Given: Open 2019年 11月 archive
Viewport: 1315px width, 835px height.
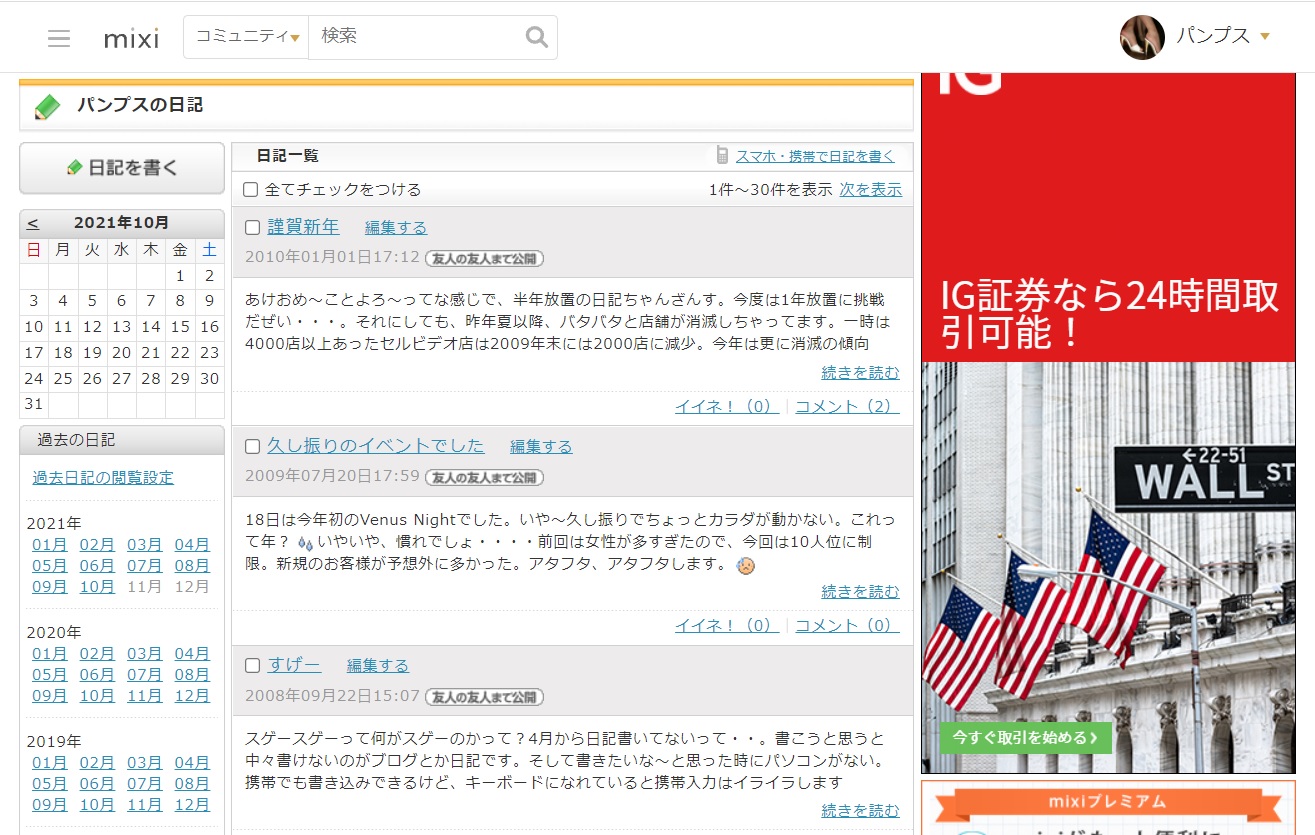Looking at the screenshot, I should click(144, 805).
